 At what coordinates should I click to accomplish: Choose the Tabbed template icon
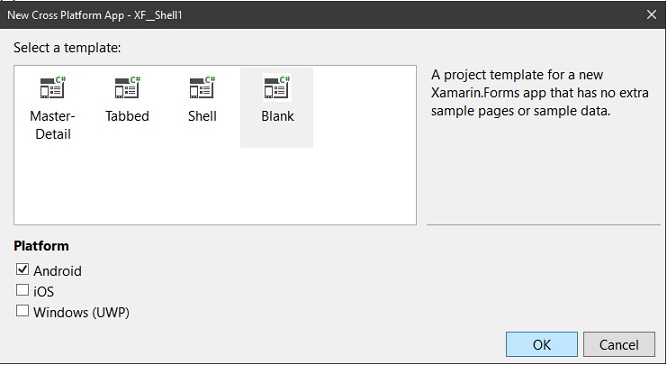click(127, 87)
